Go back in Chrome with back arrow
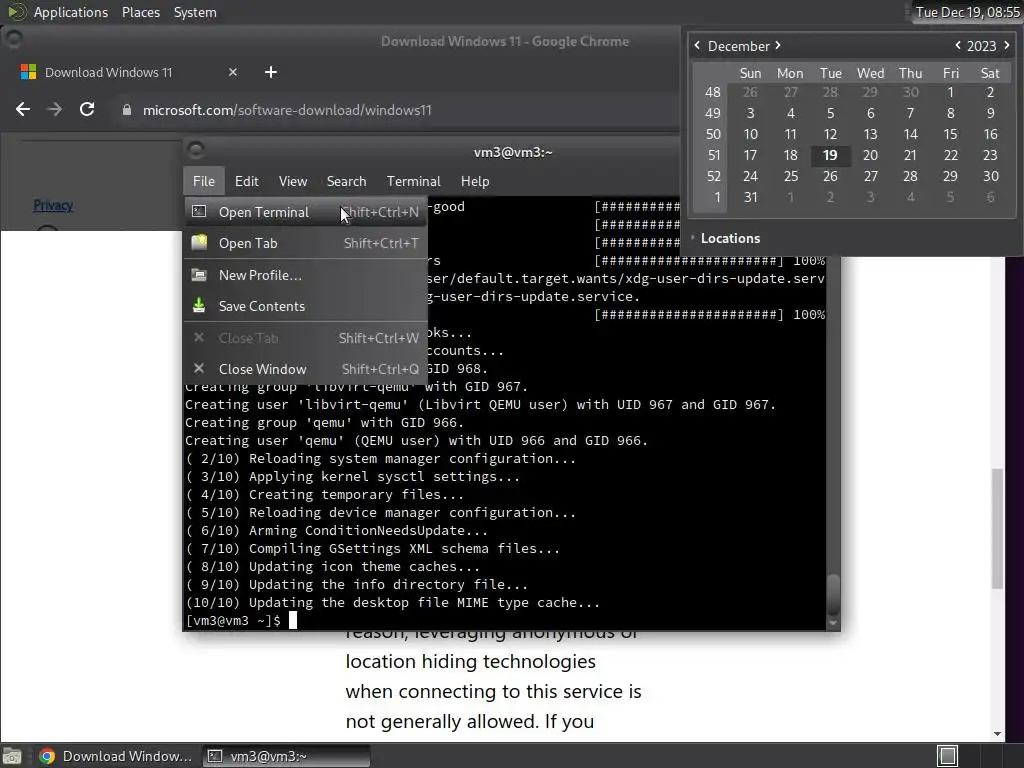This screenshot has width=1024, height=768. (x=23, y=109)
